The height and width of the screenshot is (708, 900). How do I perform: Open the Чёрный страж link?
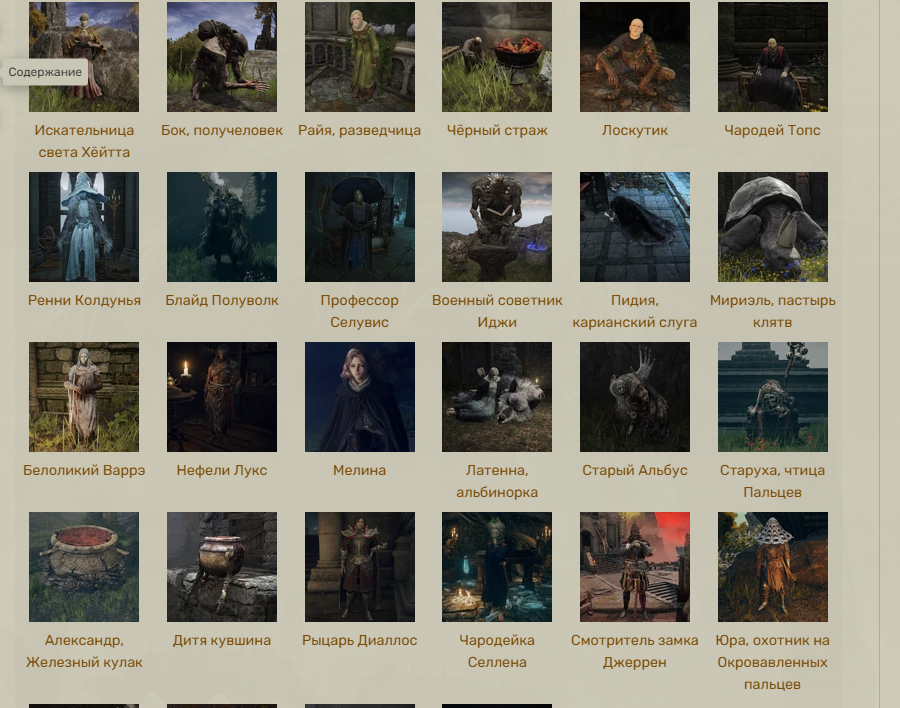pyautogui.click(x=496, y=130)
